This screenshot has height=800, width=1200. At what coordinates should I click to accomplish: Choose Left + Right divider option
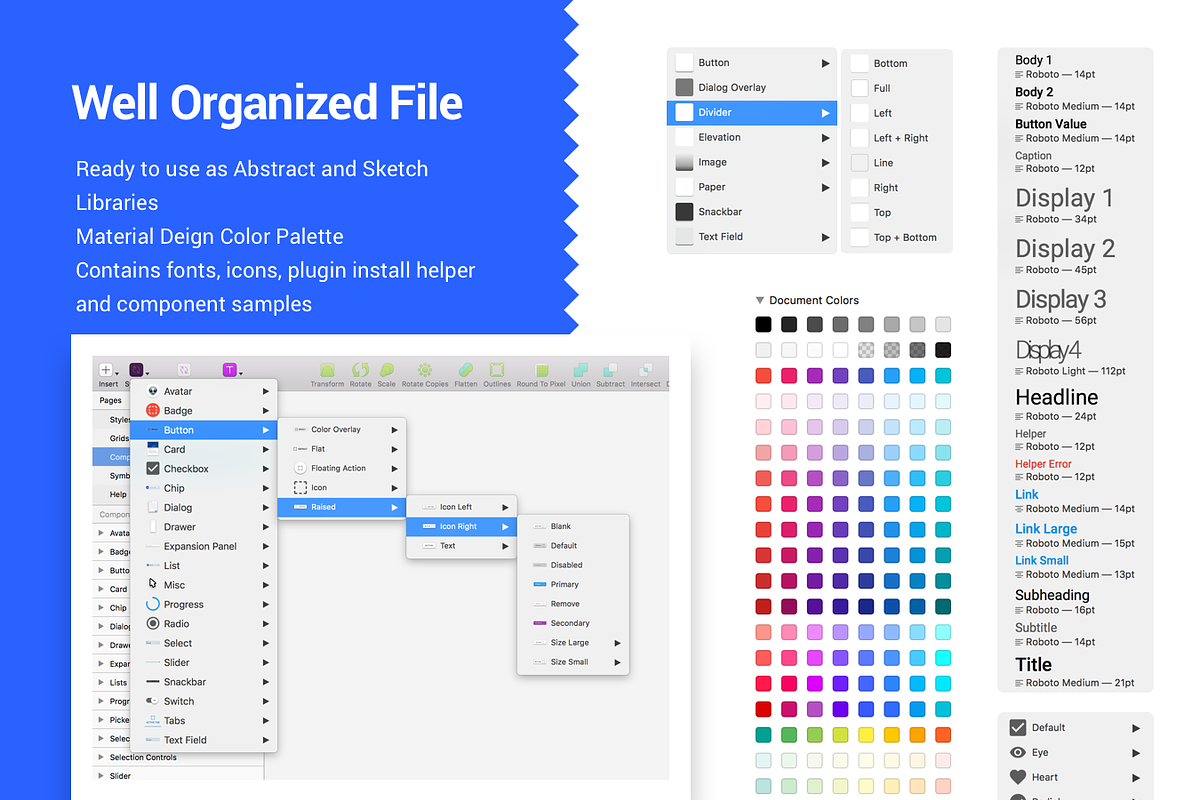(897, 138)
